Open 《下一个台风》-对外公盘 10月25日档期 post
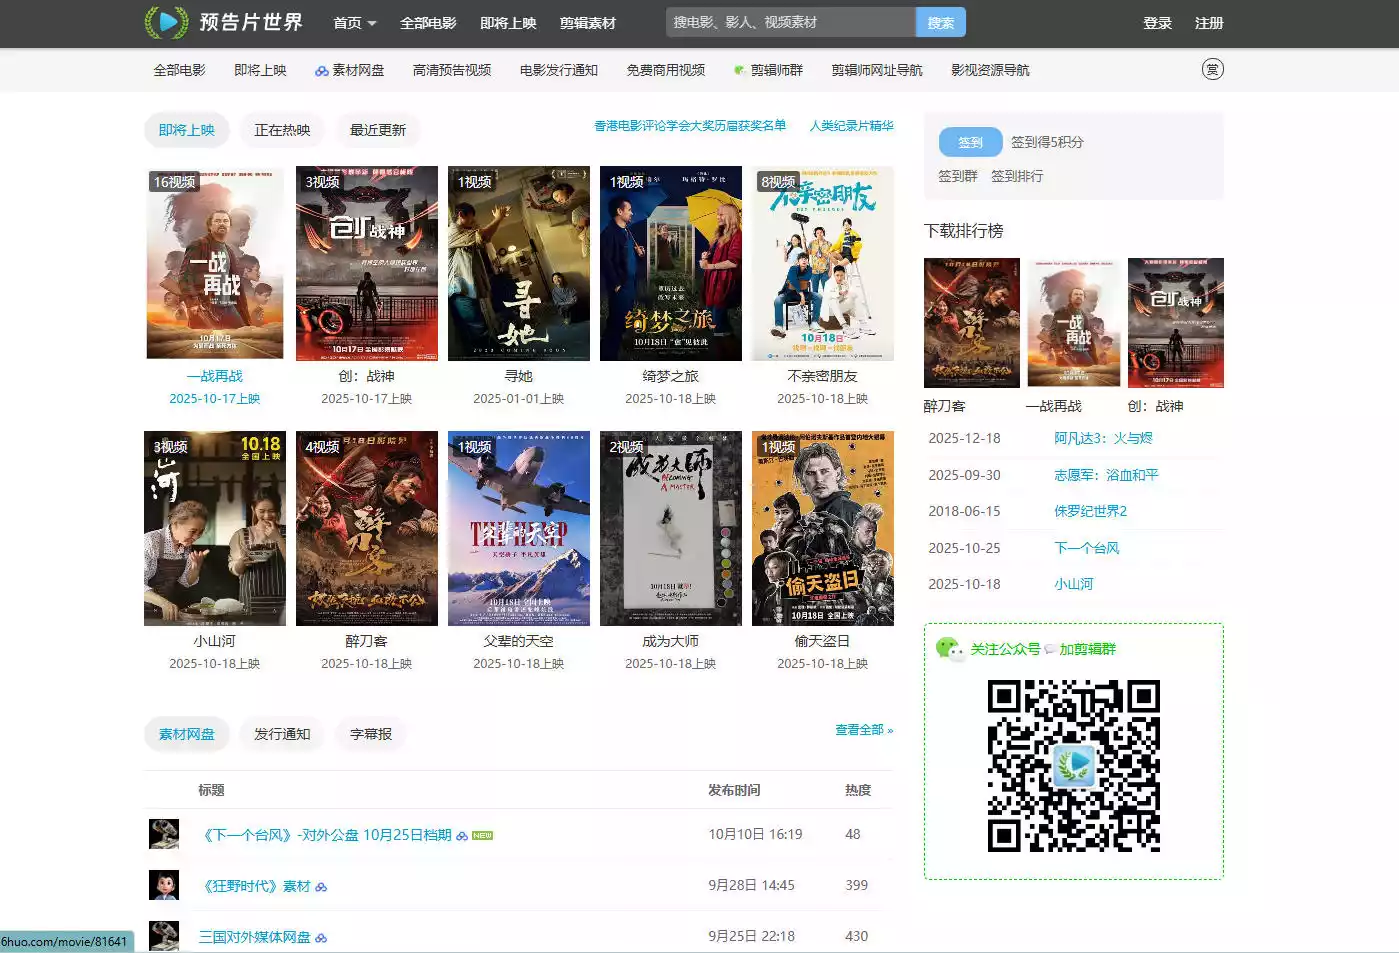Image resolution: width=1399 pixels, height=953 pixels. (x=327, y=835)
